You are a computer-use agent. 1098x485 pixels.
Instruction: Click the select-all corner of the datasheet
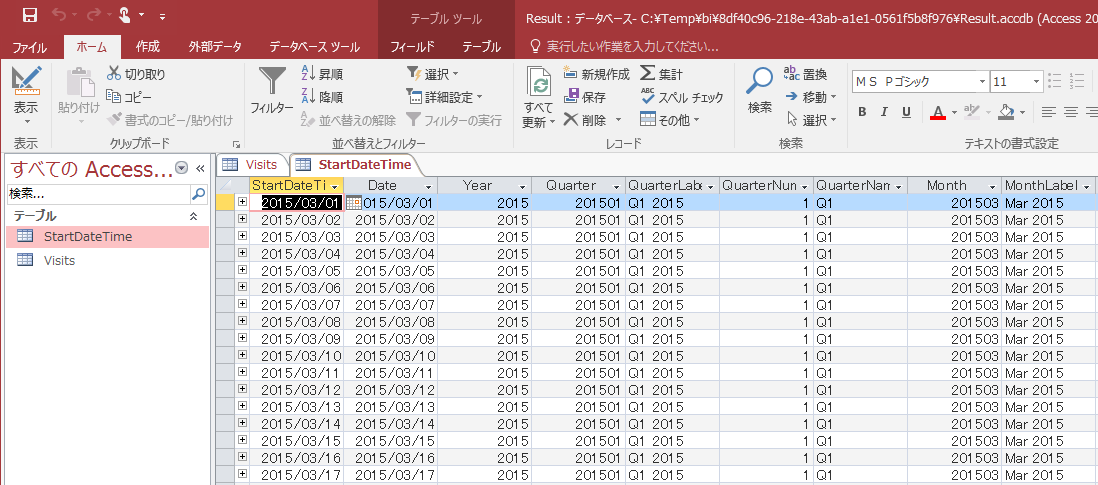[225, 185]
